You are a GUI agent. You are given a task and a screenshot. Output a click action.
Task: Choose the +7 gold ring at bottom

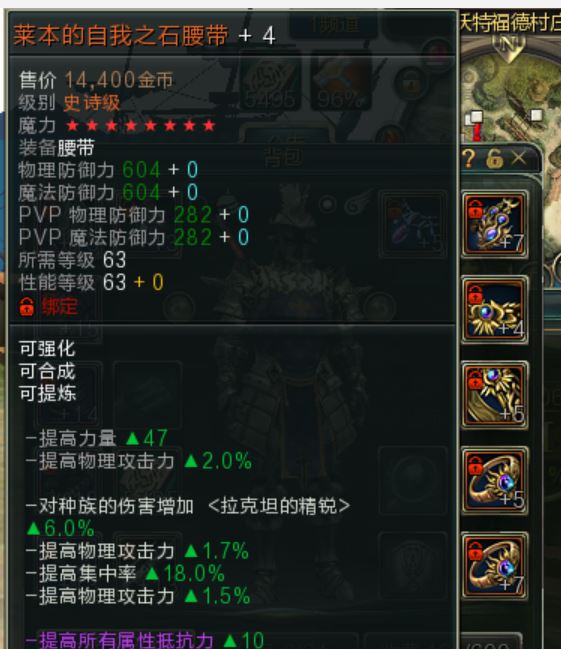point(494,565)
